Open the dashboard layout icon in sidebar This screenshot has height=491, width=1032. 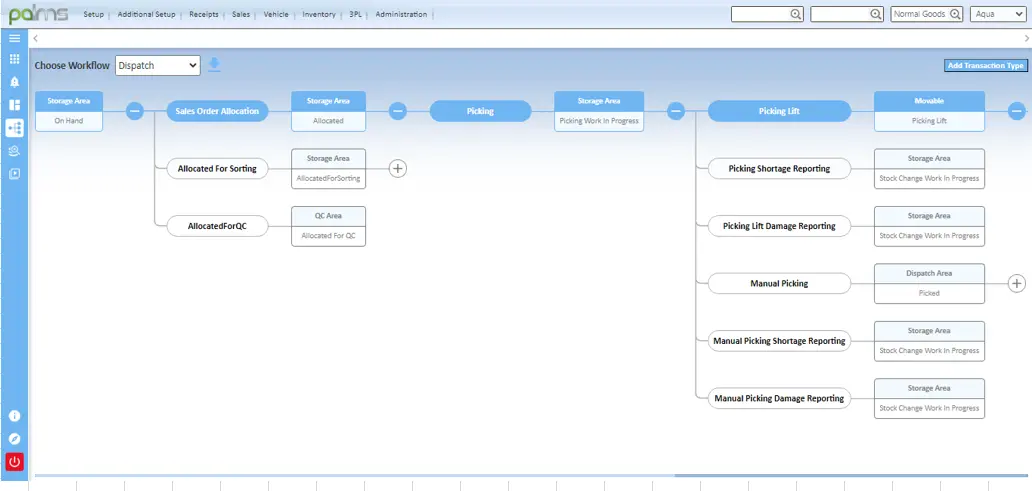pos(14,105)
